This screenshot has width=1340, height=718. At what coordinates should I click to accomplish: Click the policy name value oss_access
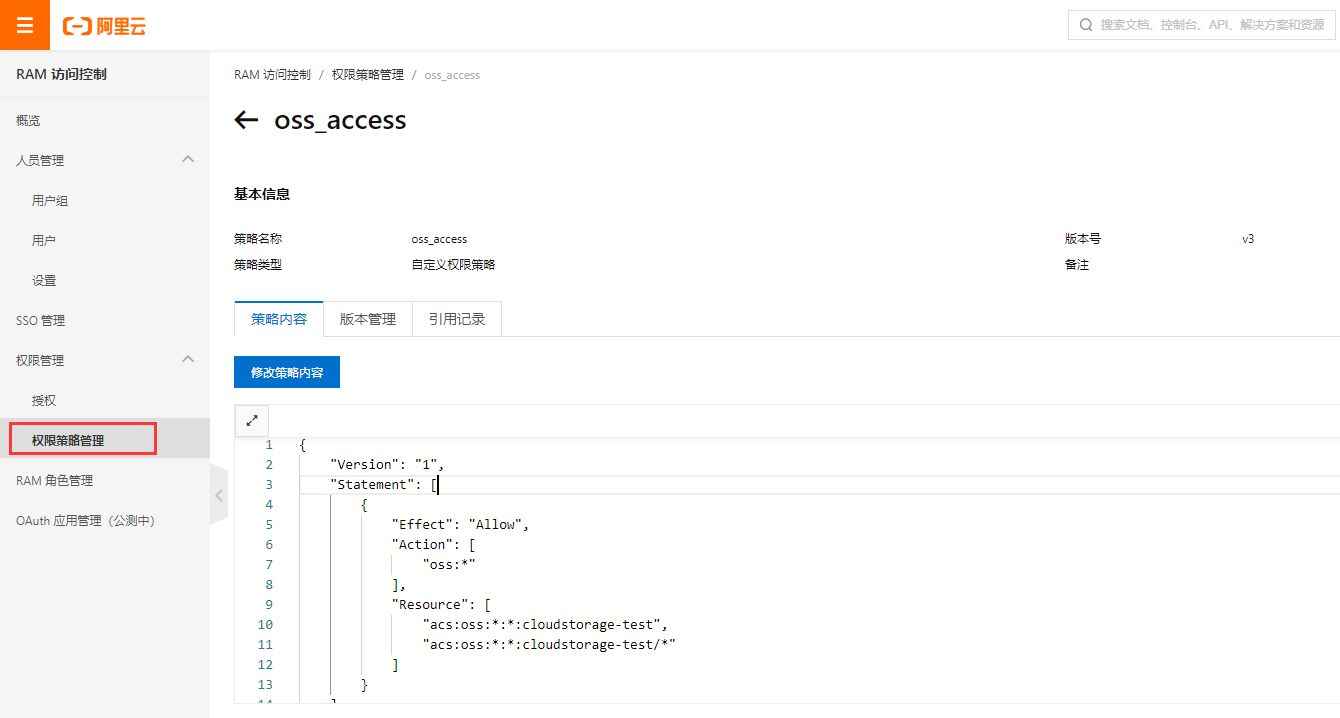(439, 239)
